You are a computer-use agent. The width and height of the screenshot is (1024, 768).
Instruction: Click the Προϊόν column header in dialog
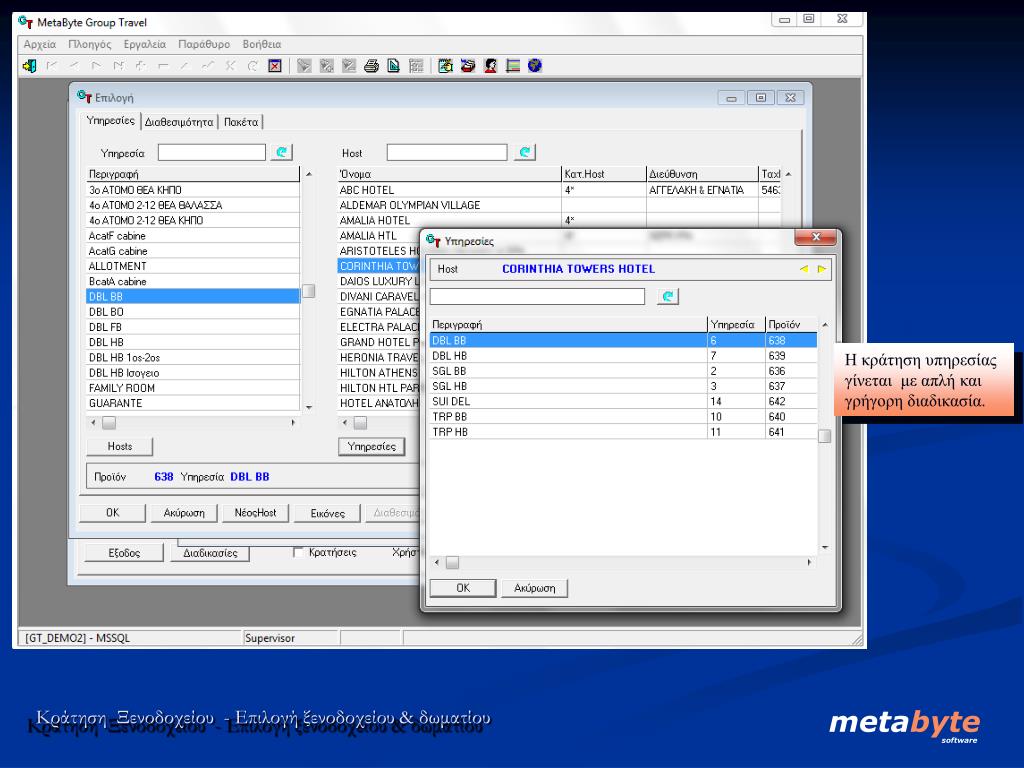pyautogui.click(x=791, y=325)
